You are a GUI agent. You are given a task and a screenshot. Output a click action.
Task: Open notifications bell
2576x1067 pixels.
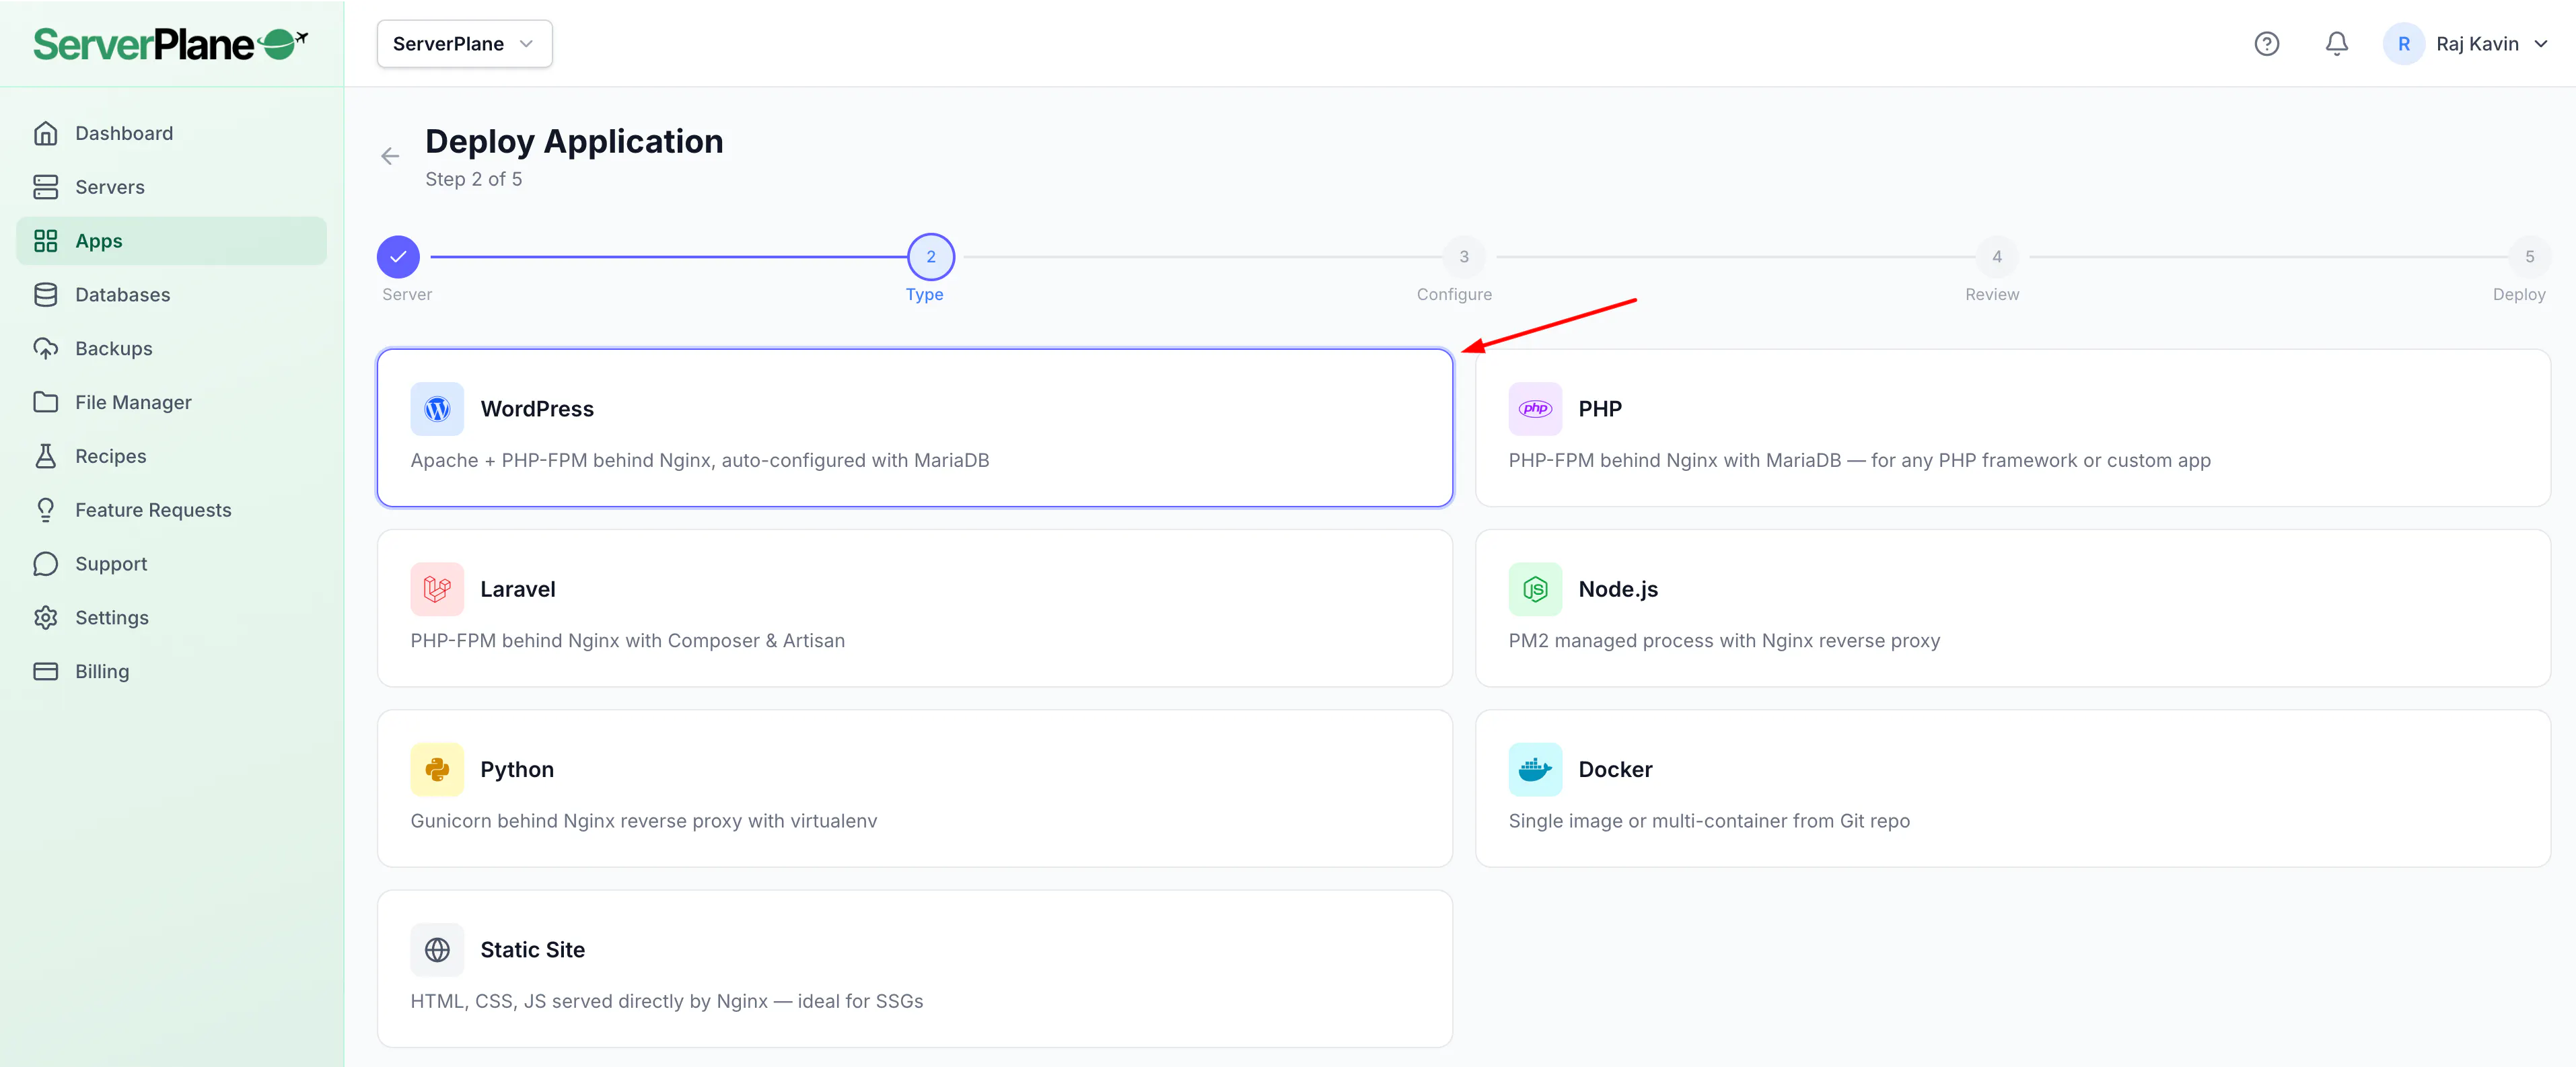[2336, 44]
